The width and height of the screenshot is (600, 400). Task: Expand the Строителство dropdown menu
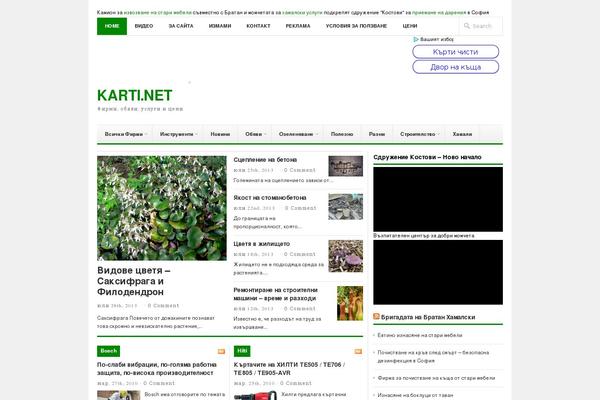coord(419,134)
